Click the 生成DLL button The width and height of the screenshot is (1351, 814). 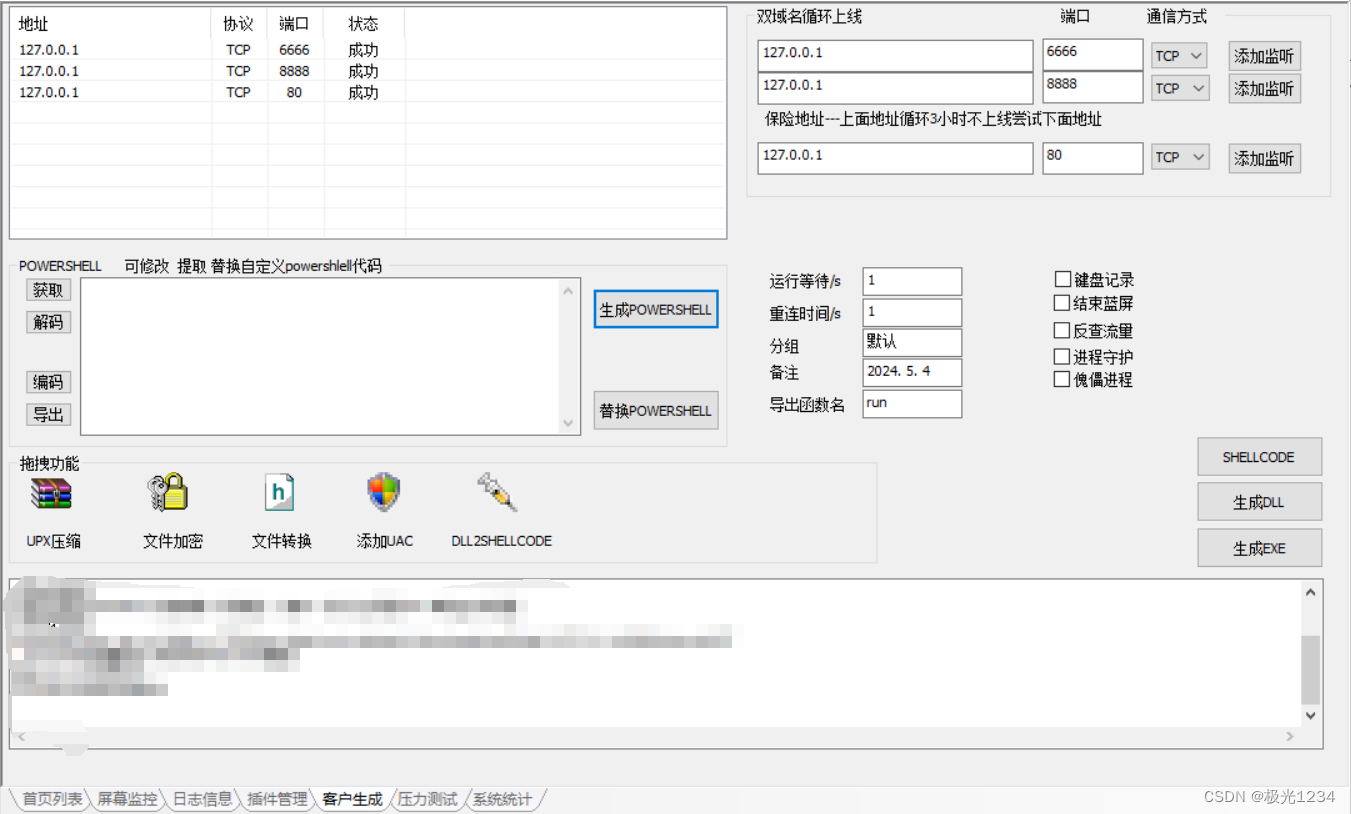coord(1260,502)
